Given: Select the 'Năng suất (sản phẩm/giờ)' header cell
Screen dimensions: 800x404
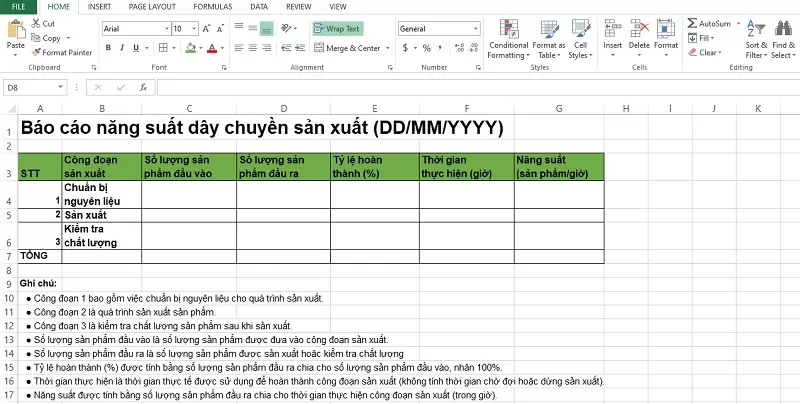Looking at the screenshot, I should (559, 167).
